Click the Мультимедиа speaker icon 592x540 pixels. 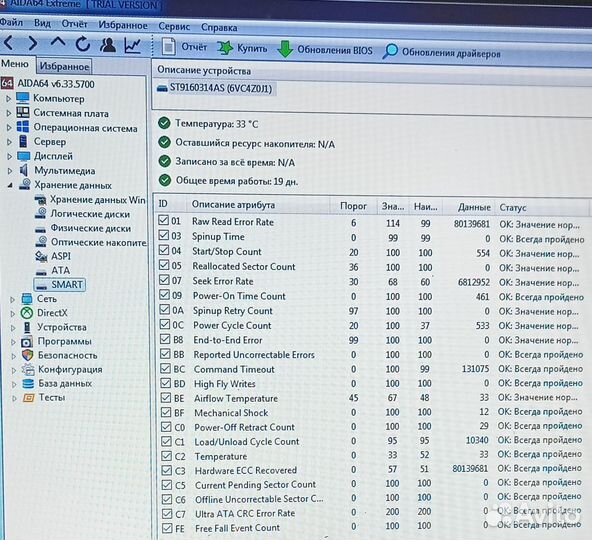(x=24, y=170)
